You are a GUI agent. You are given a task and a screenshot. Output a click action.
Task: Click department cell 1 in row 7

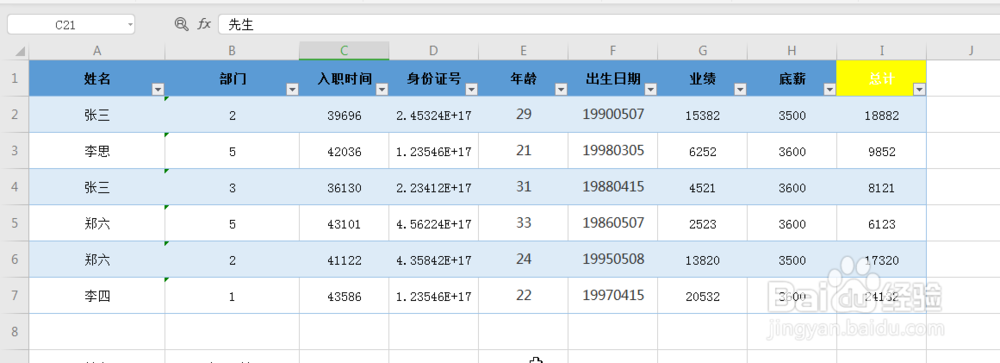coord(232,295)
